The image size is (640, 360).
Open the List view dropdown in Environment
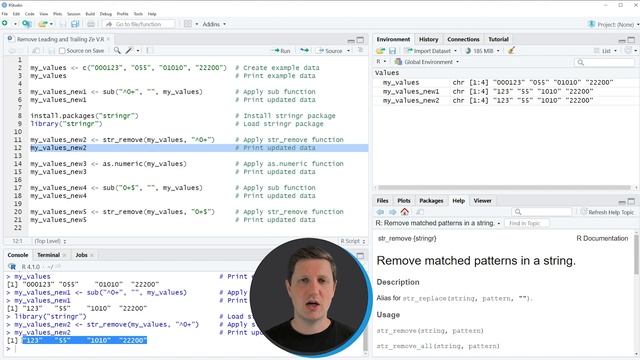606,51
